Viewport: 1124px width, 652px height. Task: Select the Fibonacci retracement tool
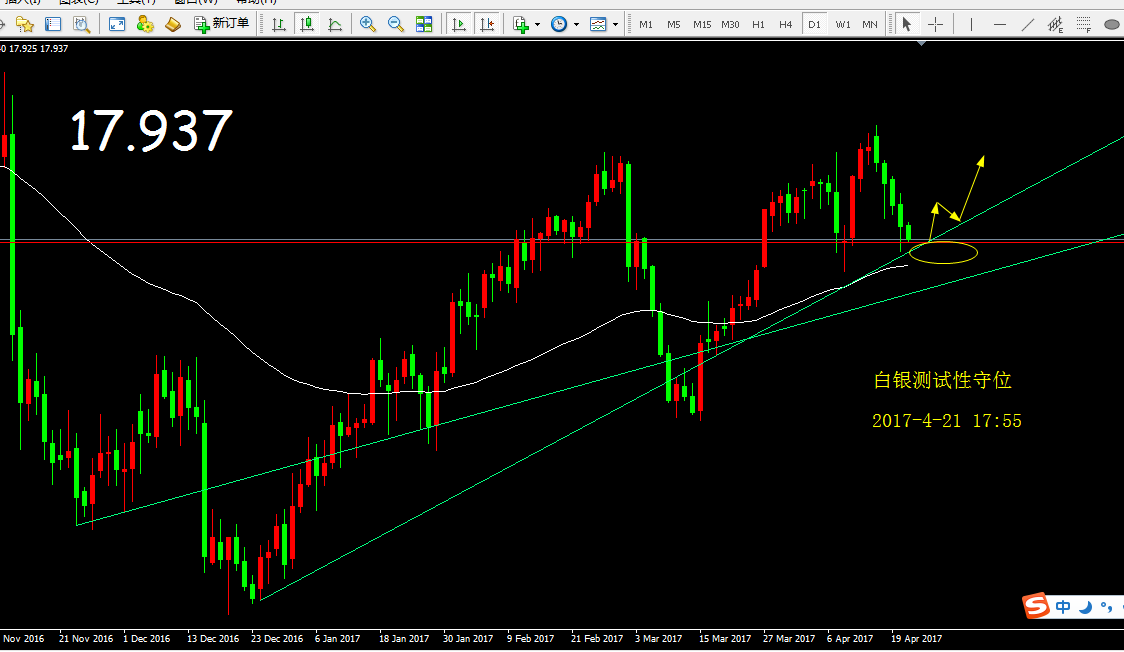(x=1084, y=25)
